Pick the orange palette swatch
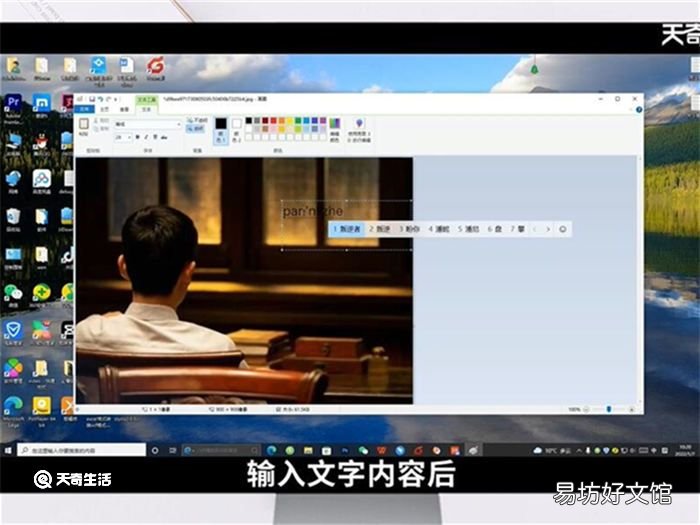The width and height of the screenshot is (700, 525). pos(282,121)
